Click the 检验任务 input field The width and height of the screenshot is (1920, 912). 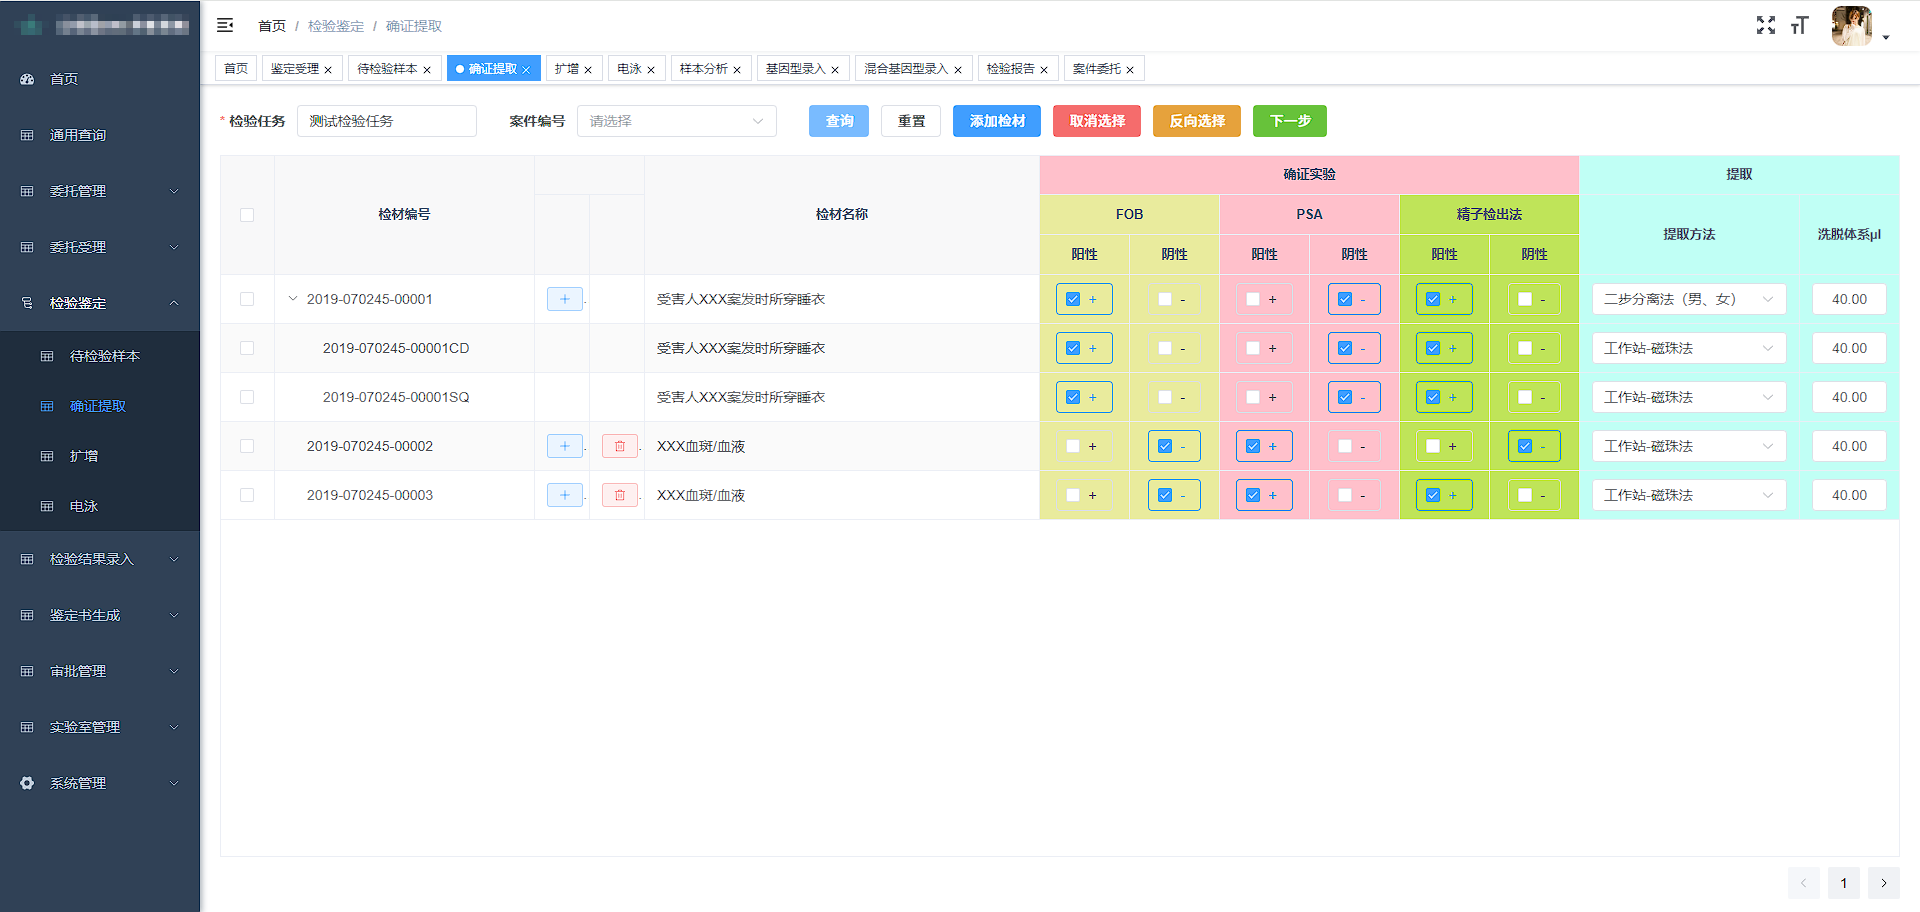tap(386, 121)
